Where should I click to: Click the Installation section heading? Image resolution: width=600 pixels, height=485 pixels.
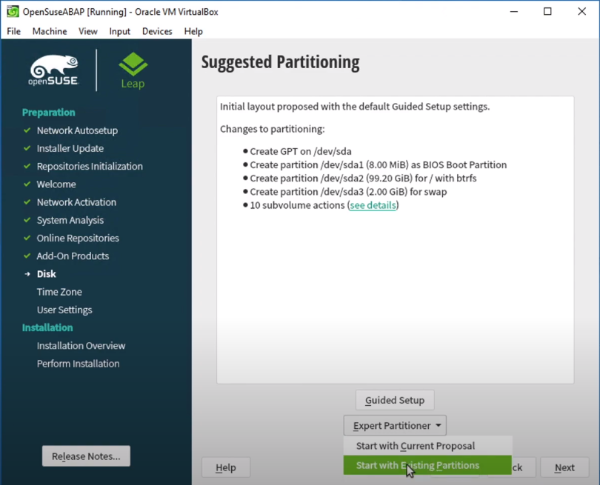pos(47,328)
